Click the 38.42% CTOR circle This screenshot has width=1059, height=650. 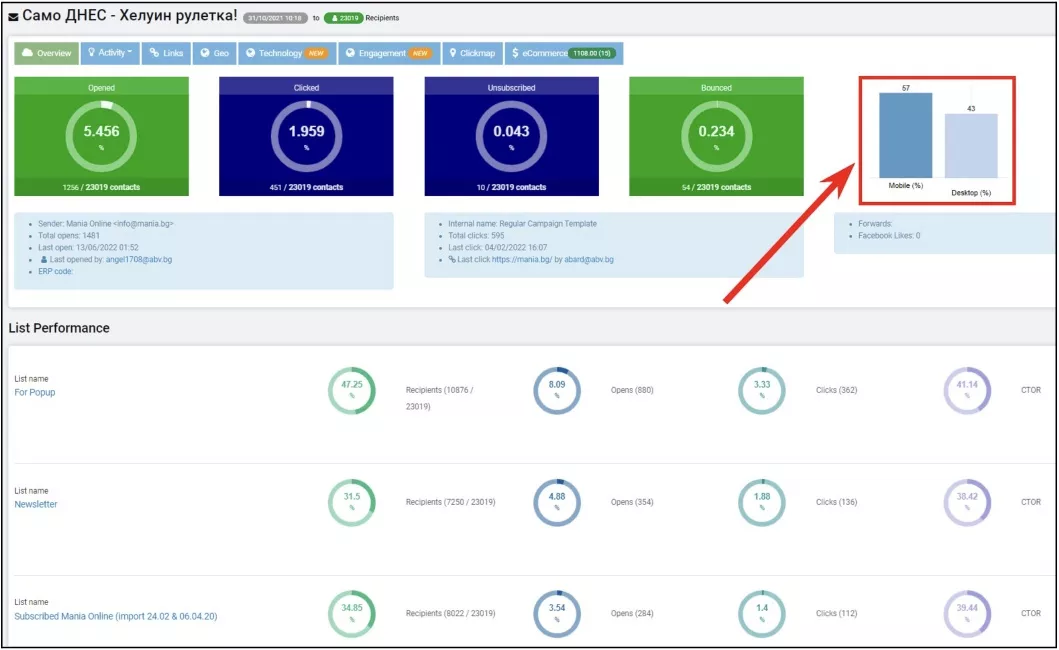pos(967,503)
